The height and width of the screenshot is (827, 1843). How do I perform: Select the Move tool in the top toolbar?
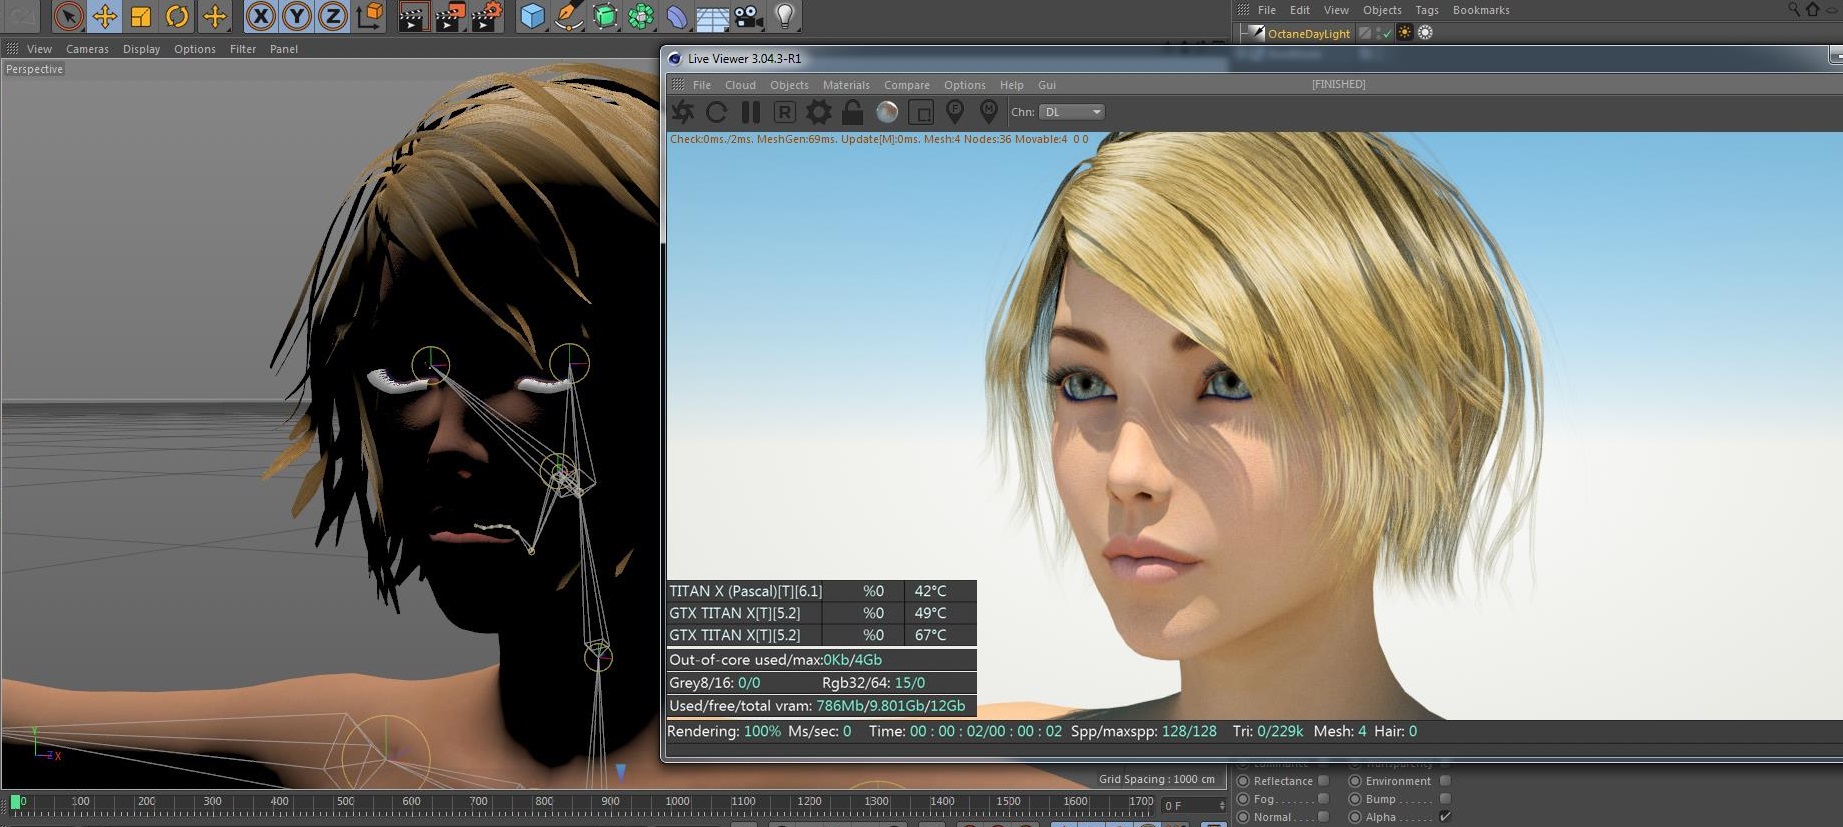(x=104, y=16)
